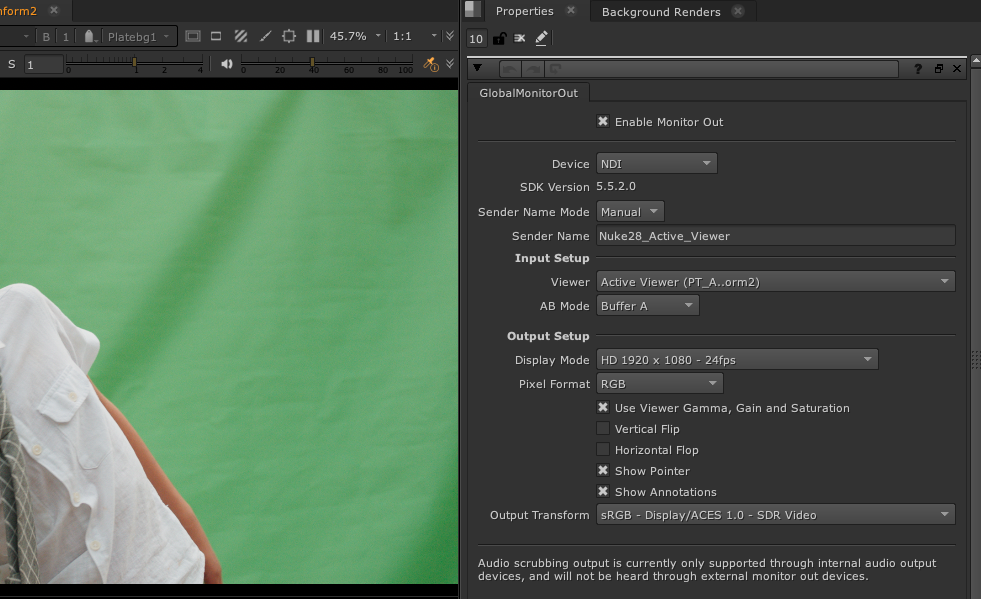Uncheck Show Annotations
The width and height of the screenshot is (981, 599).
point(603,492)
